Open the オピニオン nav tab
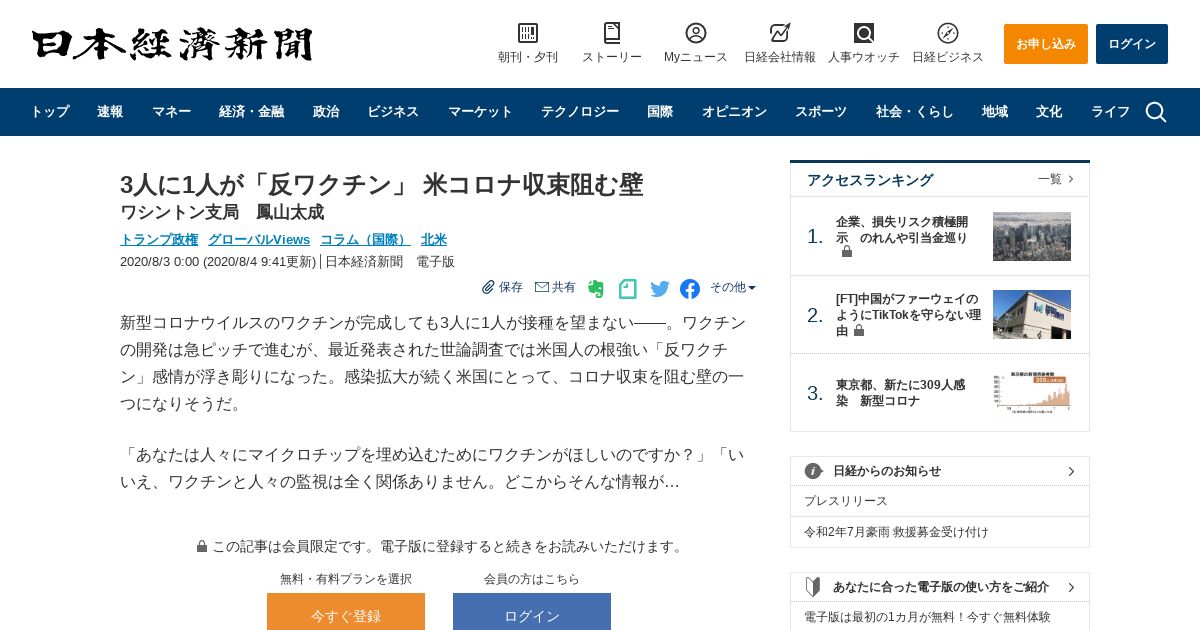Screen dimensions: 1200x630 [734, 112]
